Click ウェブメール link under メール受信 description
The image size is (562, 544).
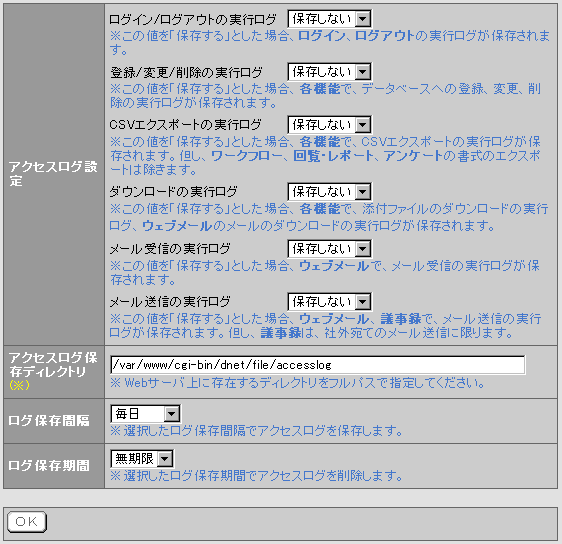tap(334, 266)
